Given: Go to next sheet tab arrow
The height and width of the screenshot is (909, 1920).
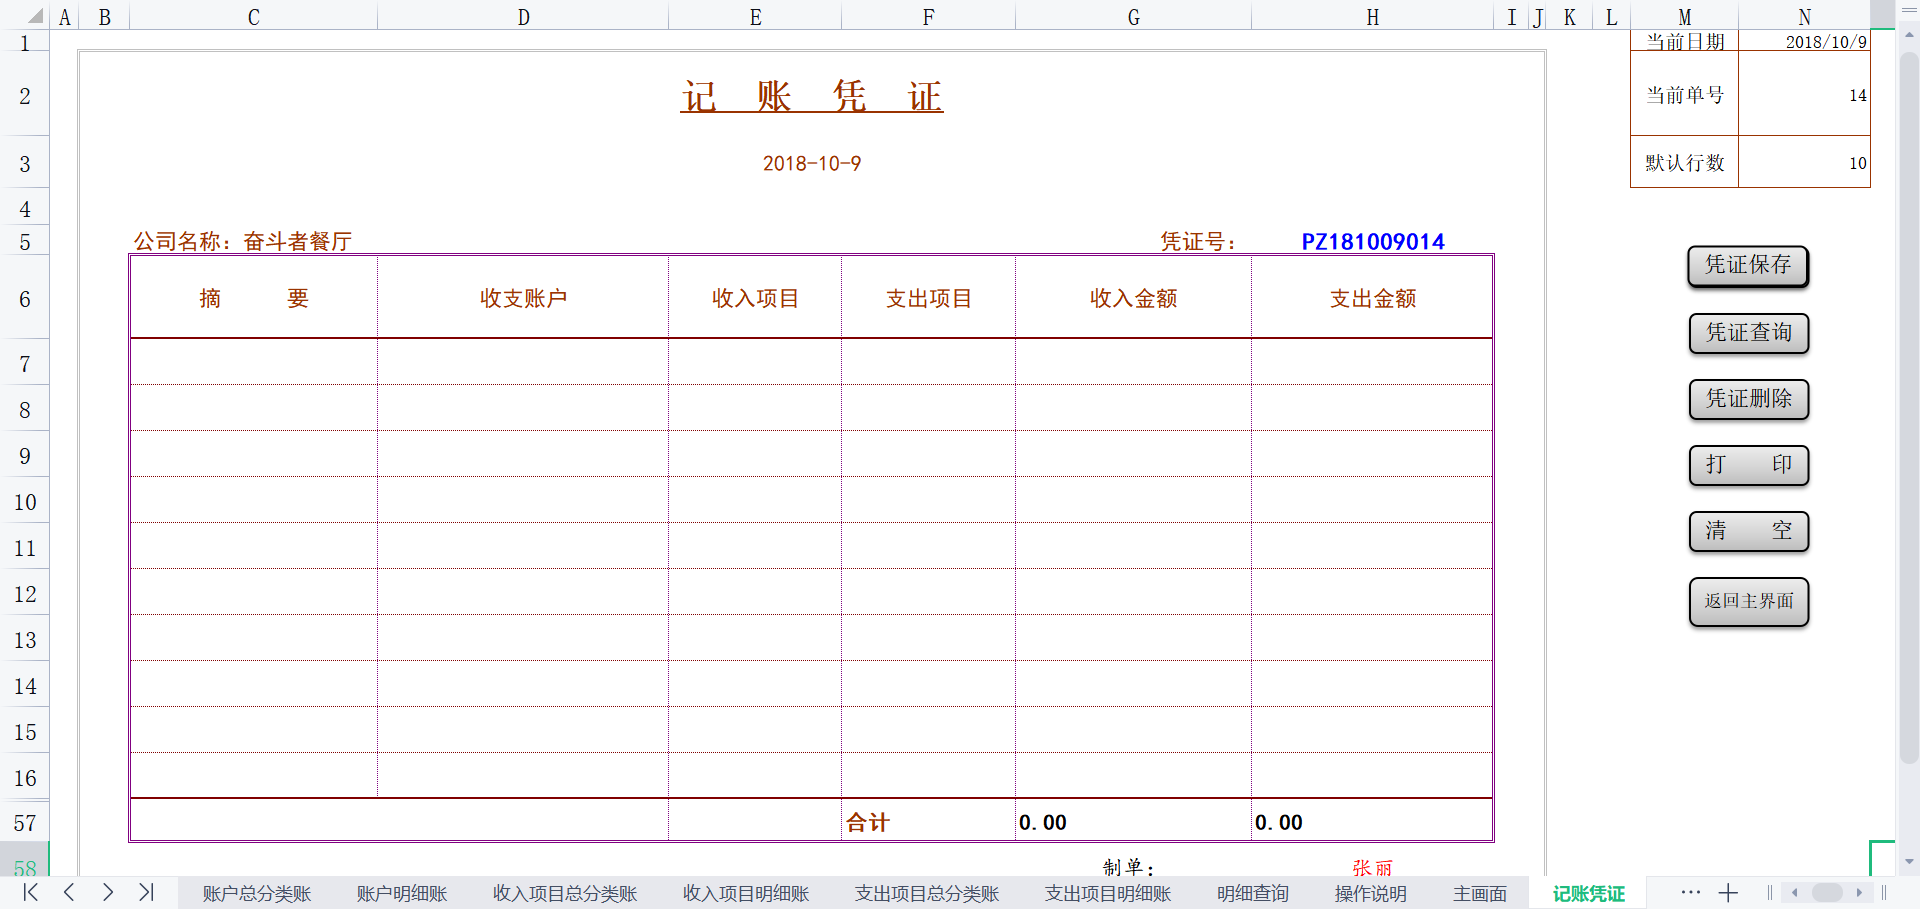Looking at the screenshot, I should 108,892.
